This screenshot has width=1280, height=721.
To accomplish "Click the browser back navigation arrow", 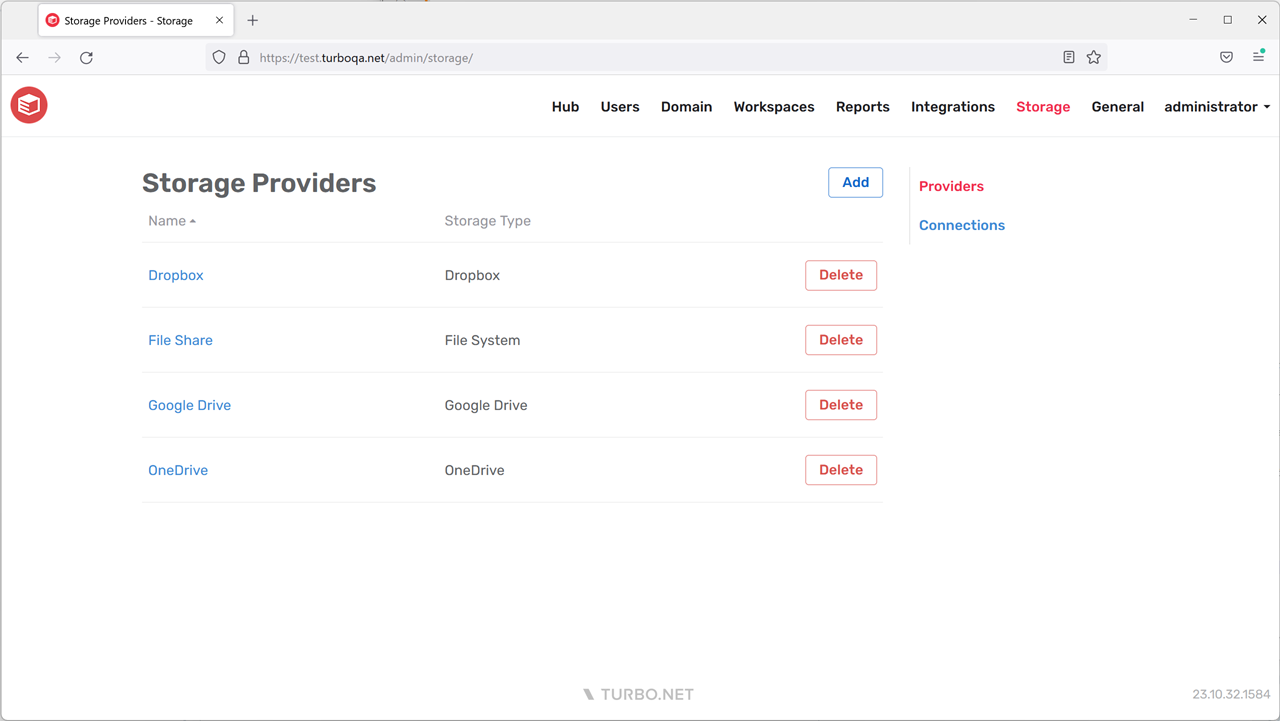I will point(22,57).
